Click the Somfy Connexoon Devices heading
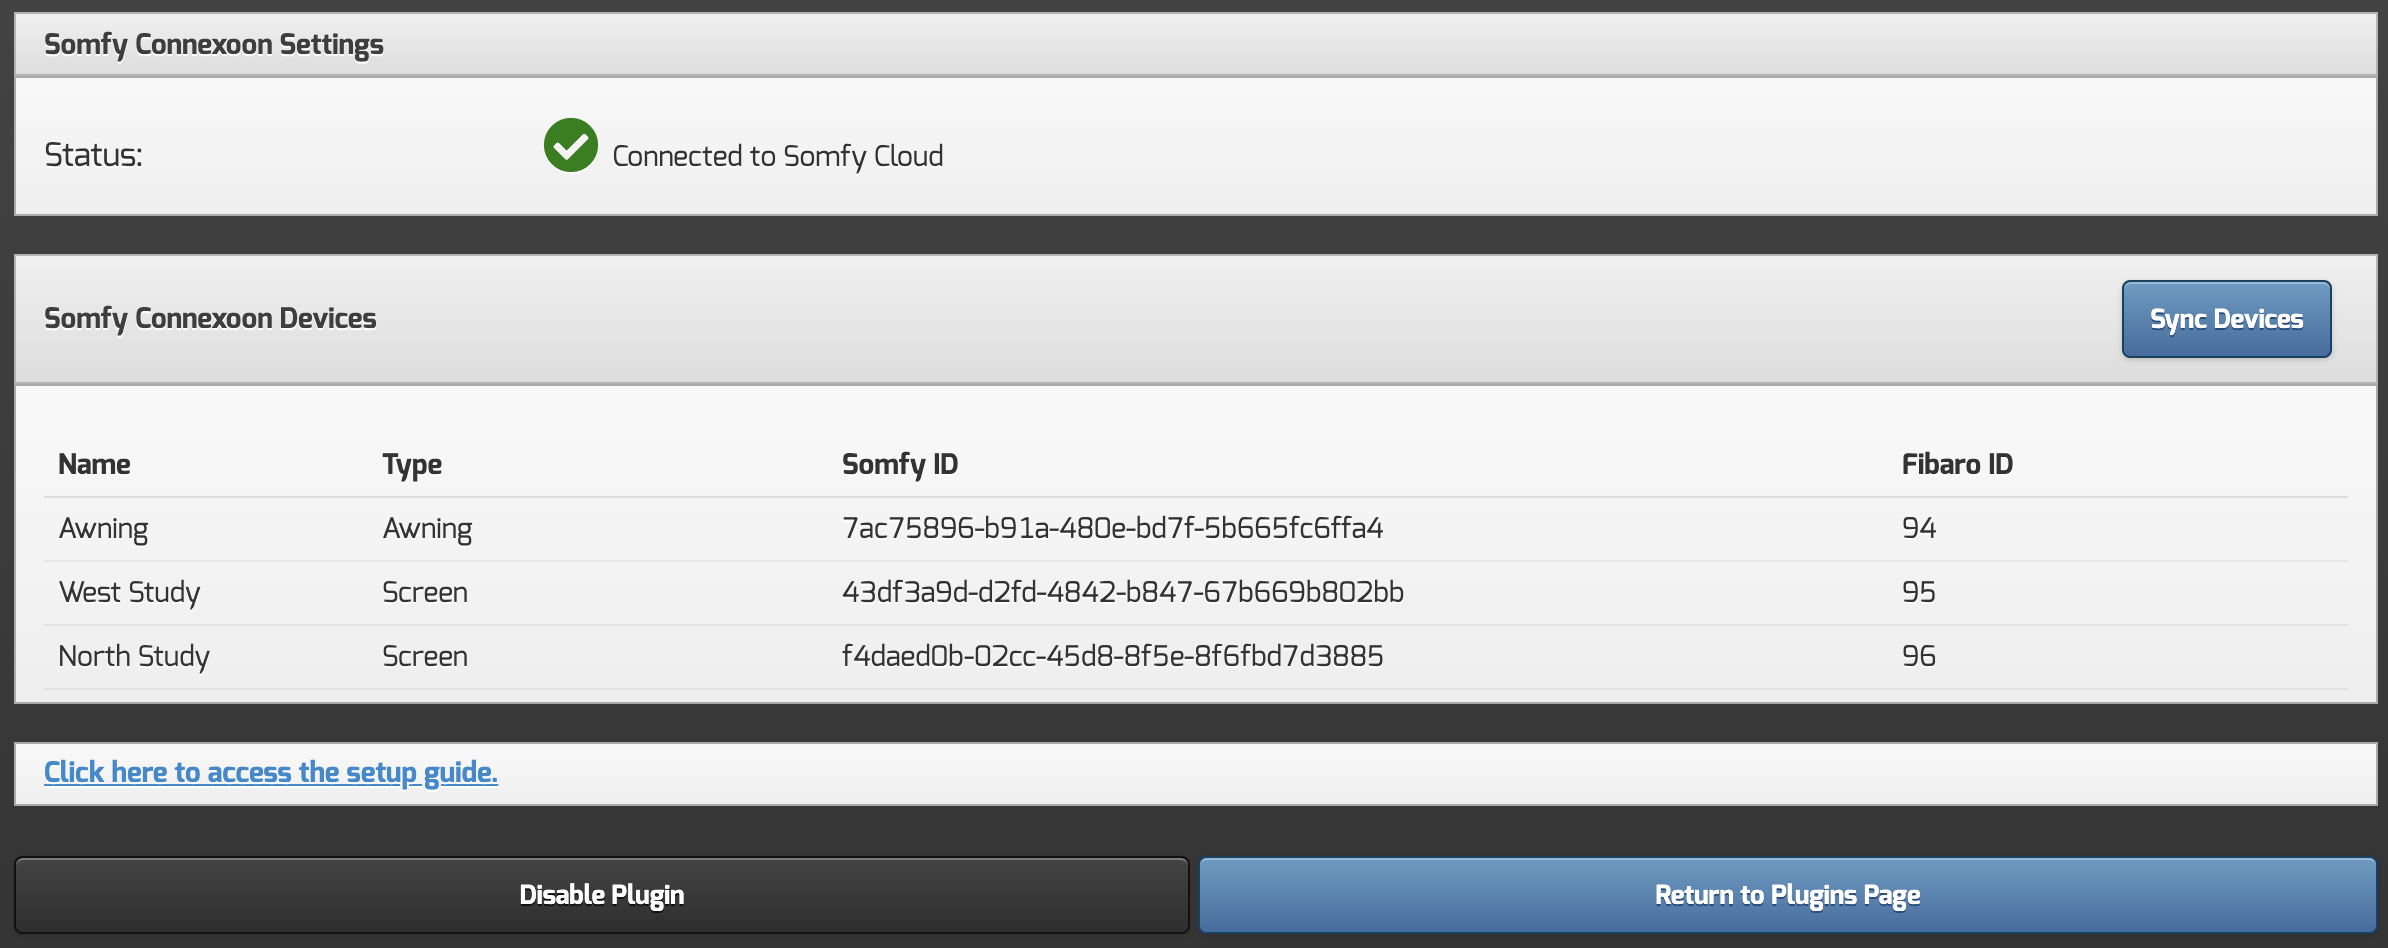The image size is (2388, 948). 210,318
